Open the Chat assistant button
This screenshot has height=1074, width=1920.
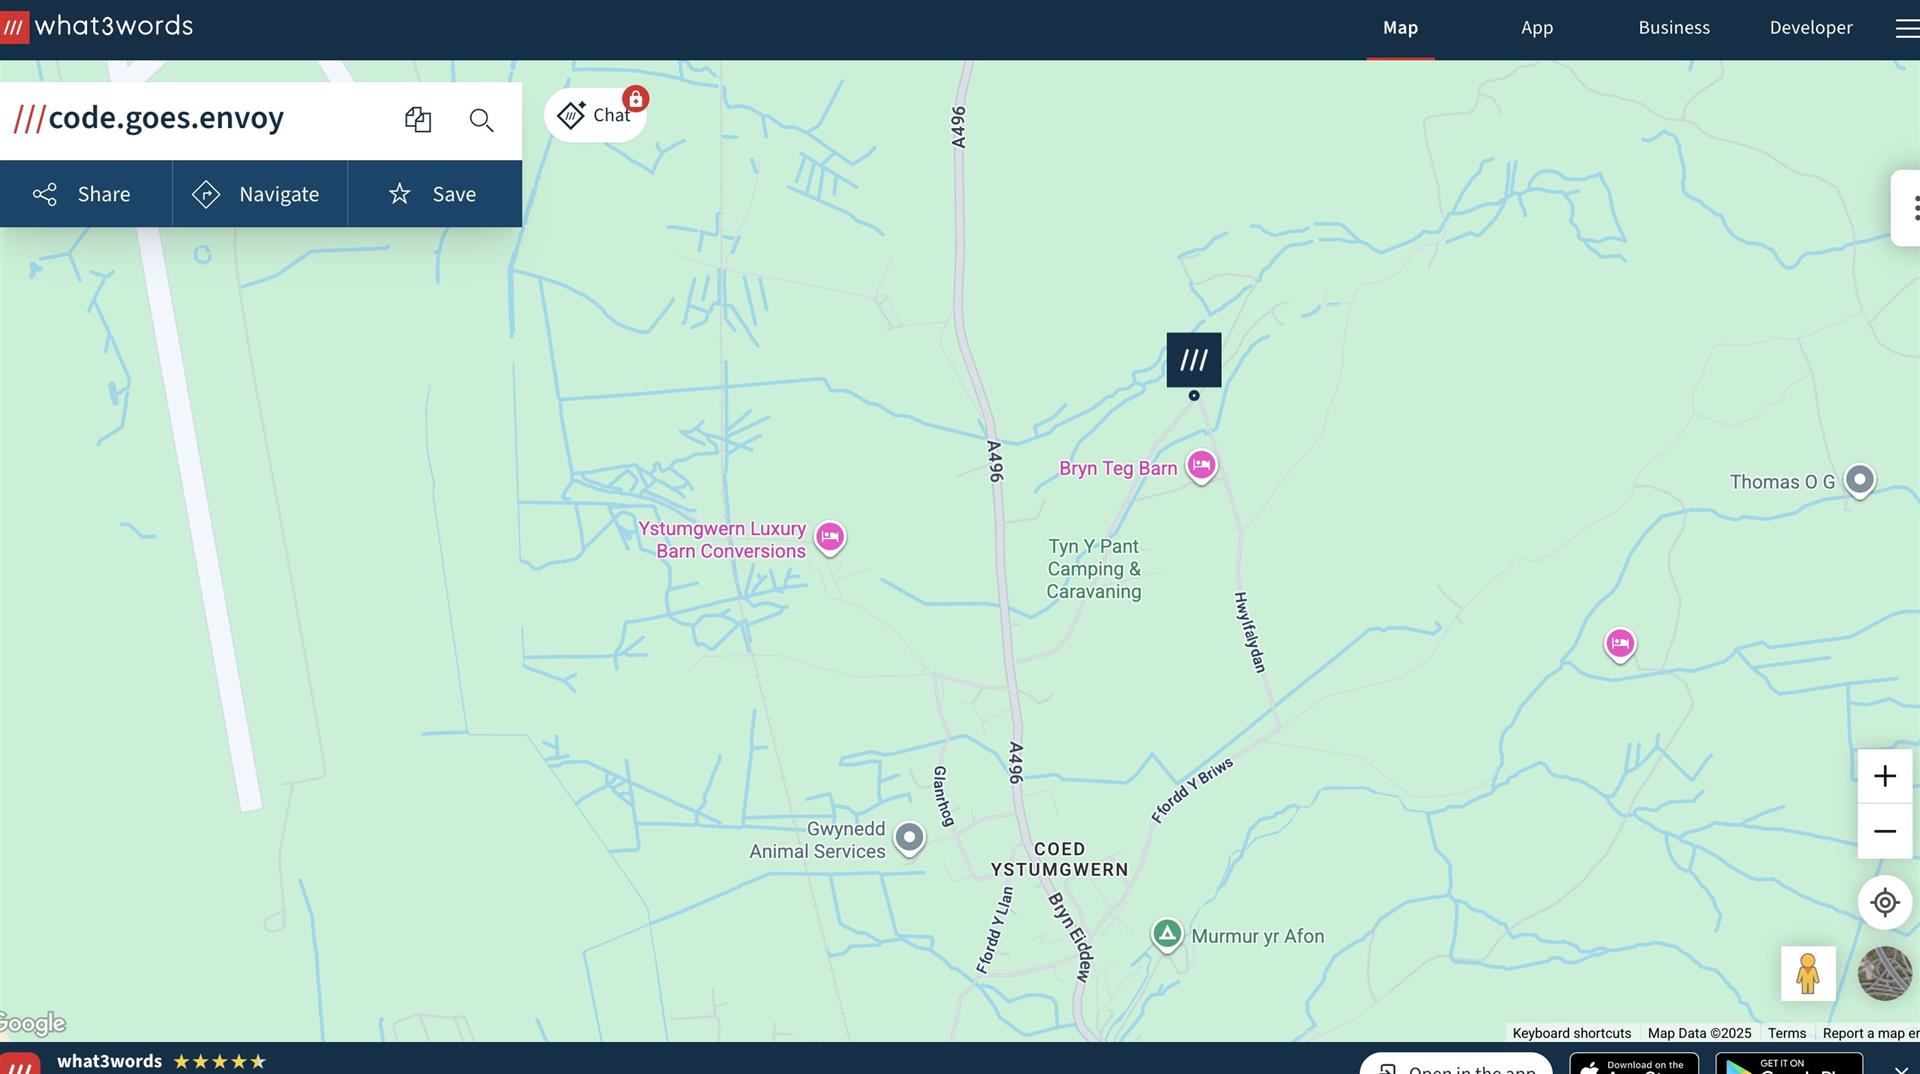tap(596, 115)
